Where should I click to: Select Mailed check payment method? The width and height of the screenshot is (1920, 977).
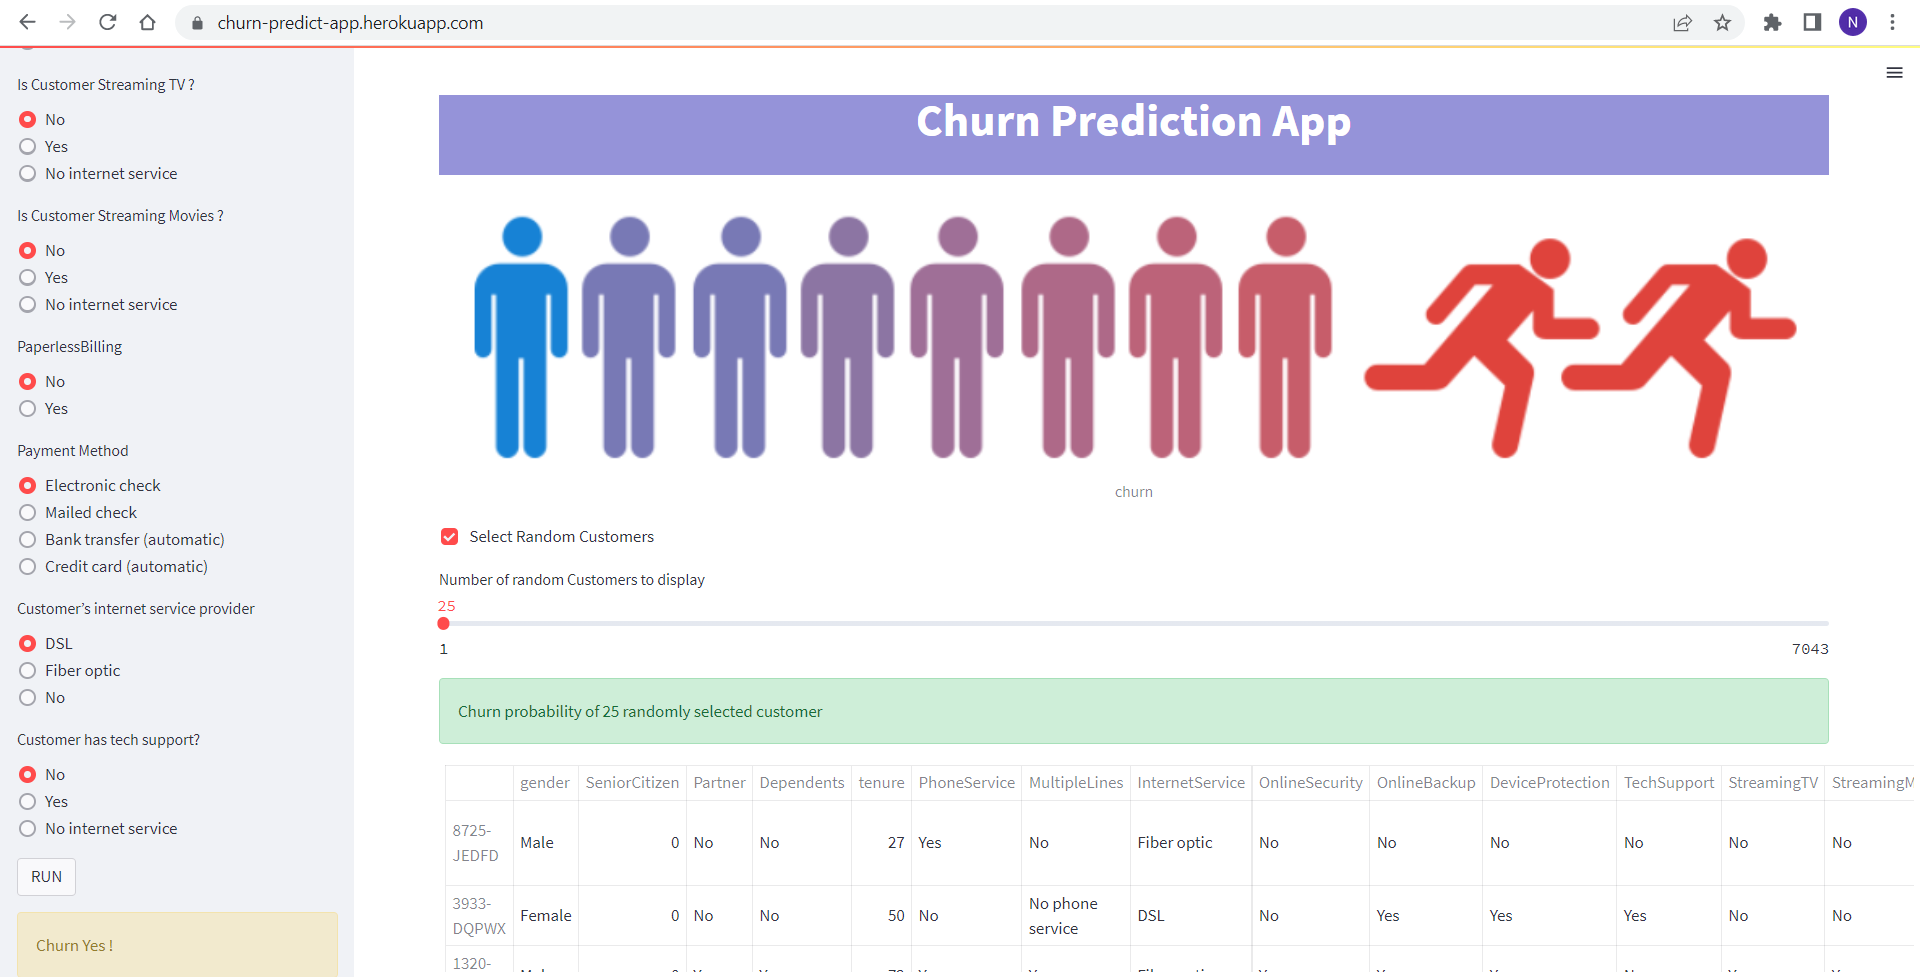click(27, 512)
